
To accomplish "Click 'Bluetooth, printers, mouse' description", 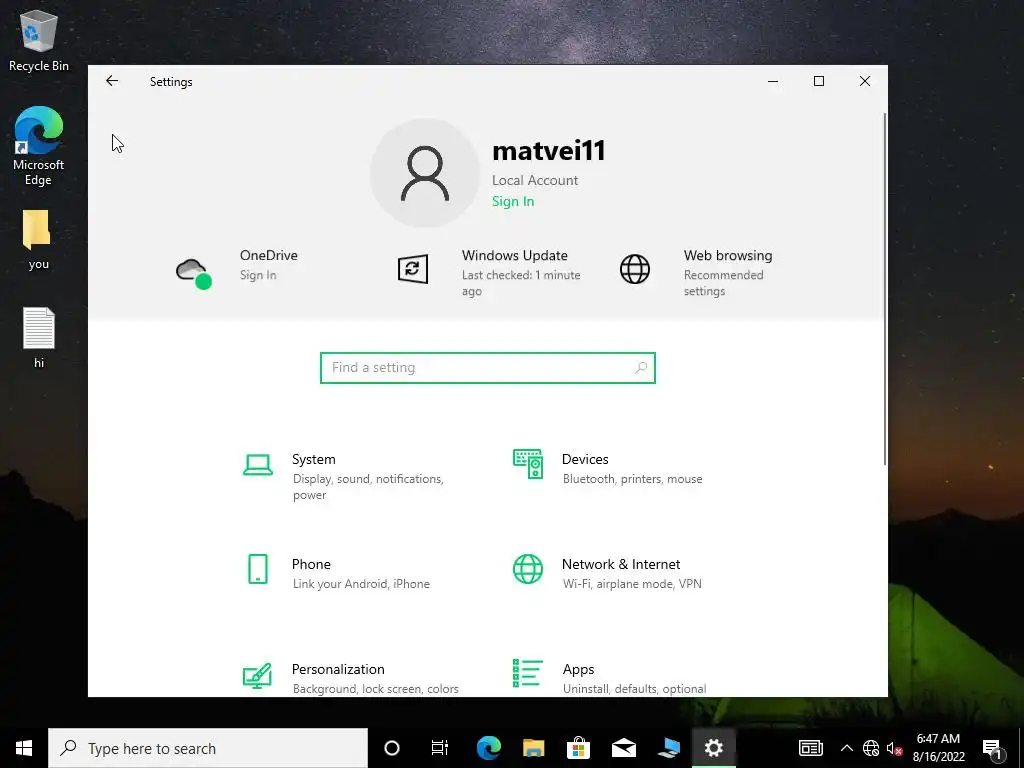I will point(632,479).
